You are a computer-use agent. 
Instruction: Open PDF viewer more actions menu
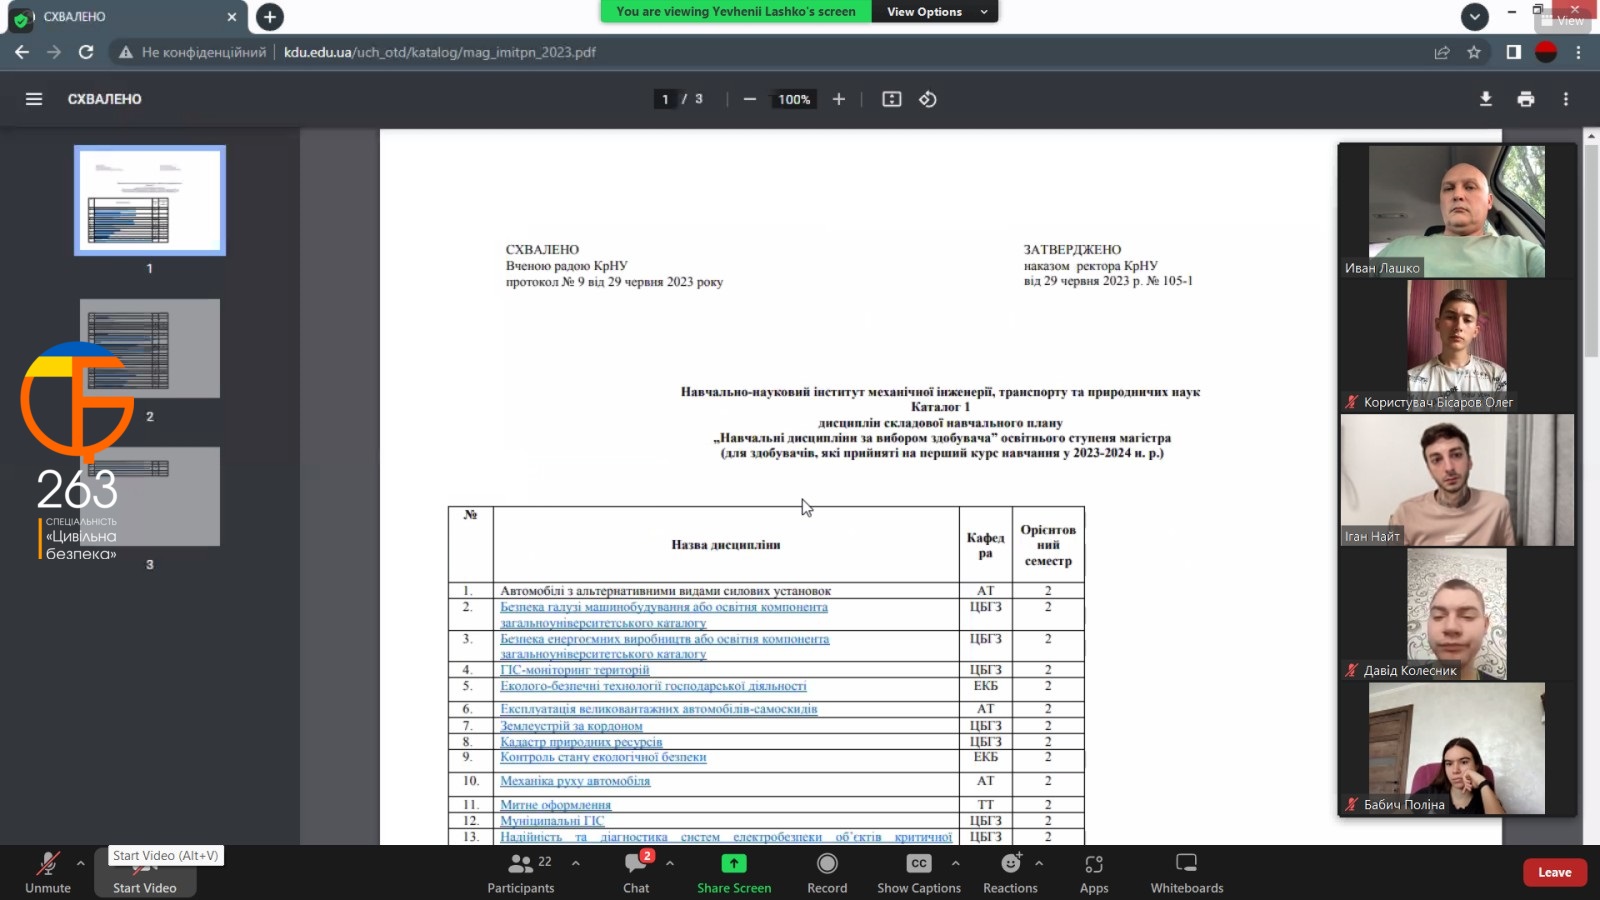pyautogui.click(x=1566, y=99)
